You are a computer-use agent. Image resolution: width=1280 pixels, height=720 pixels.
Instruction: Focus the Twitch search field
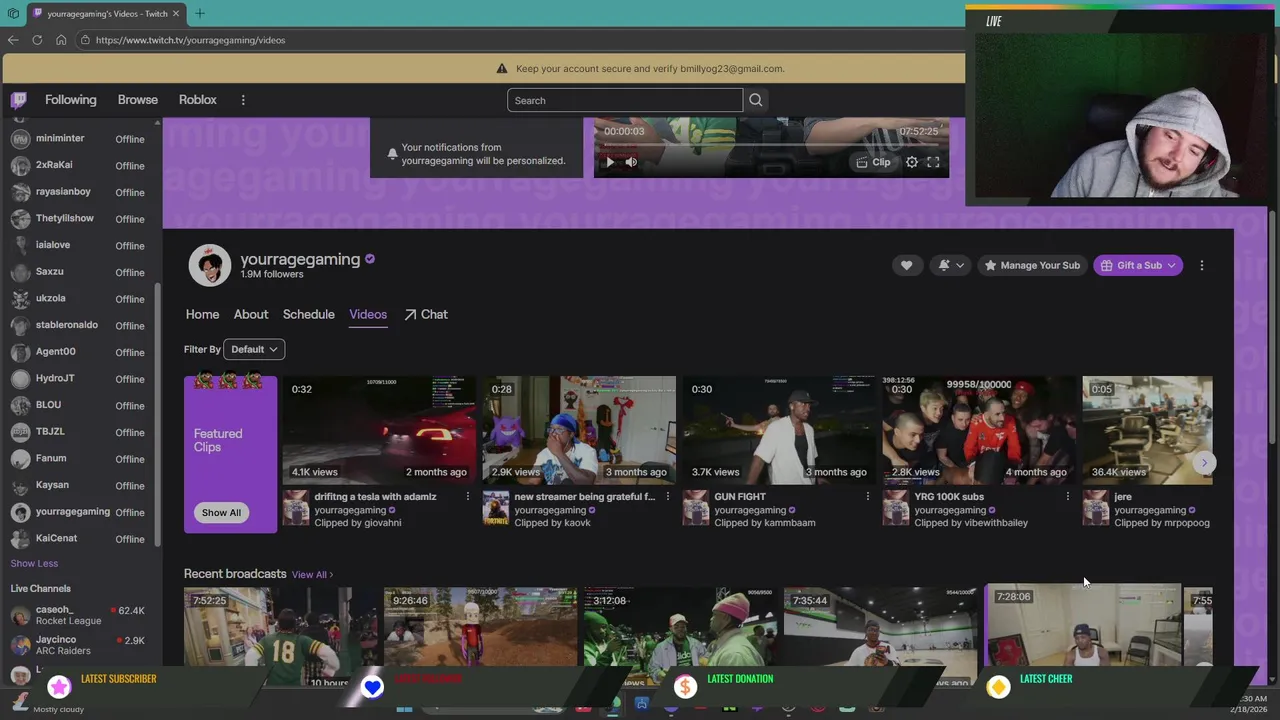click(x=625, y=100)
